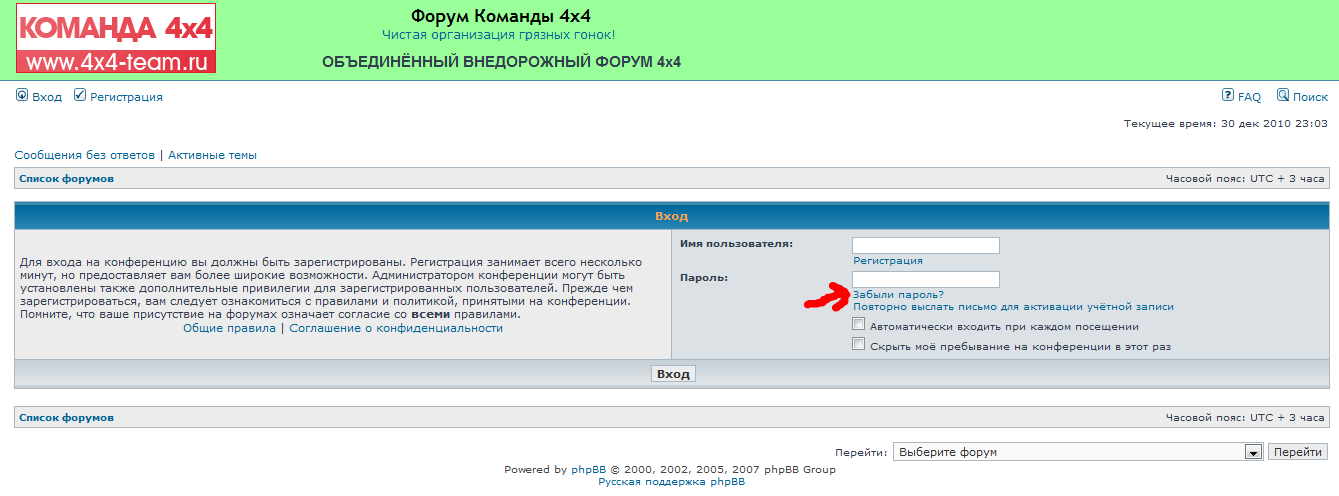The width and height of the screenshot is (1339, 496).
Task: Open the Выберите форум dropdown
Action: 1068,452
